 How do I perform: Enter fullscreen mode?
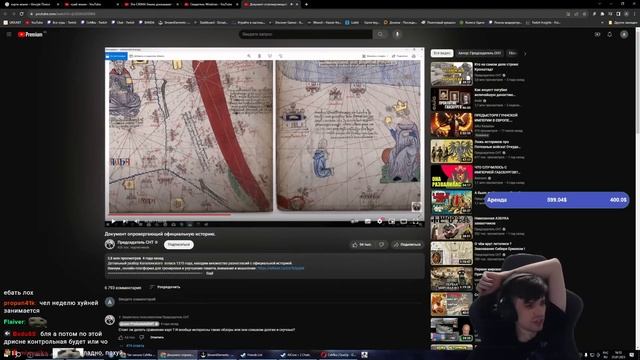tap(416, 221)
